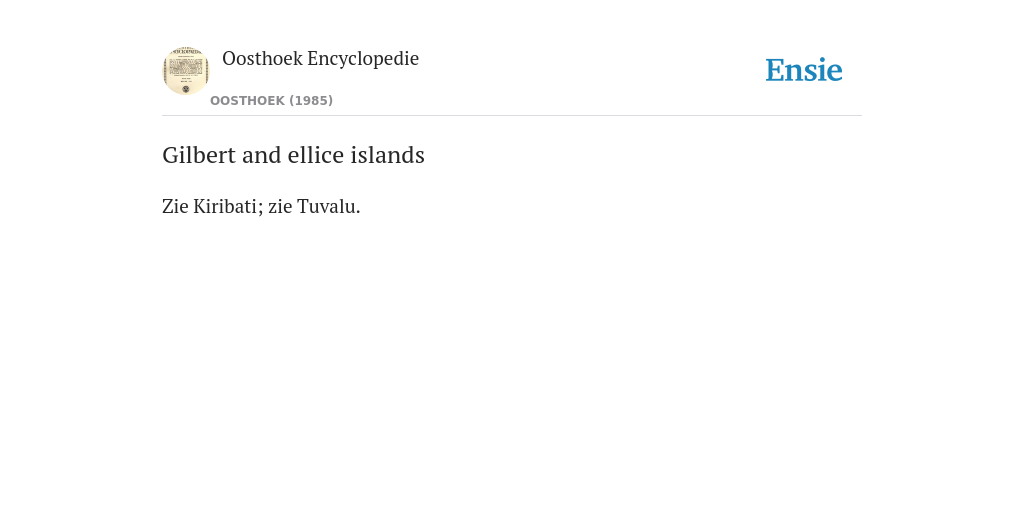Open the Oosthoek Encyclopedie round cover thumbnail
The height and width of the screenshot is (512, 1024).
point(186,71)
